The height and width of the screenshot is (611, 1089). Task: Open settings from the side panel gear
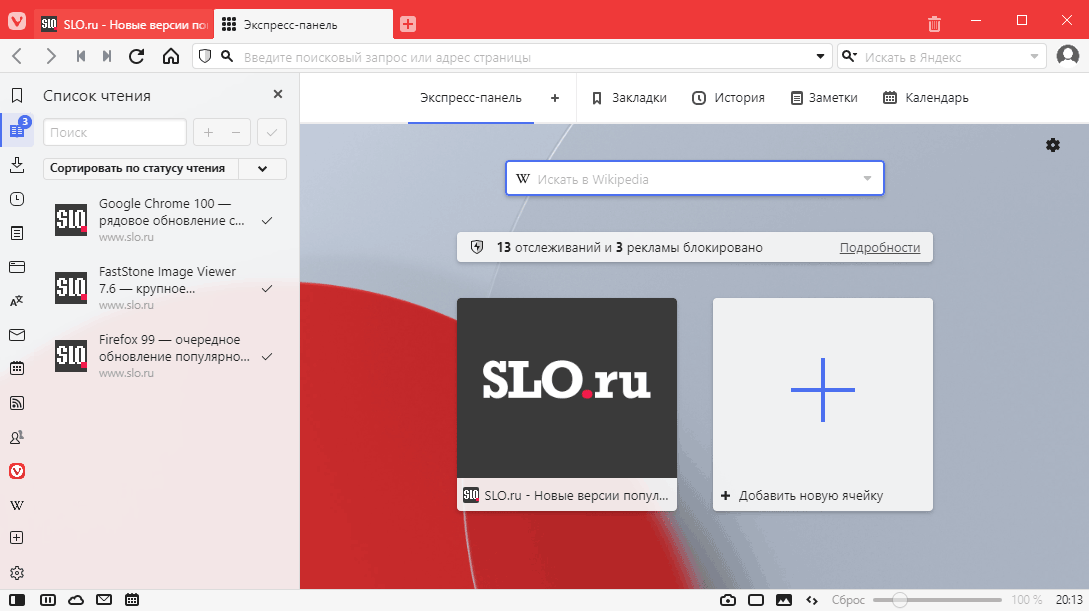17,573
